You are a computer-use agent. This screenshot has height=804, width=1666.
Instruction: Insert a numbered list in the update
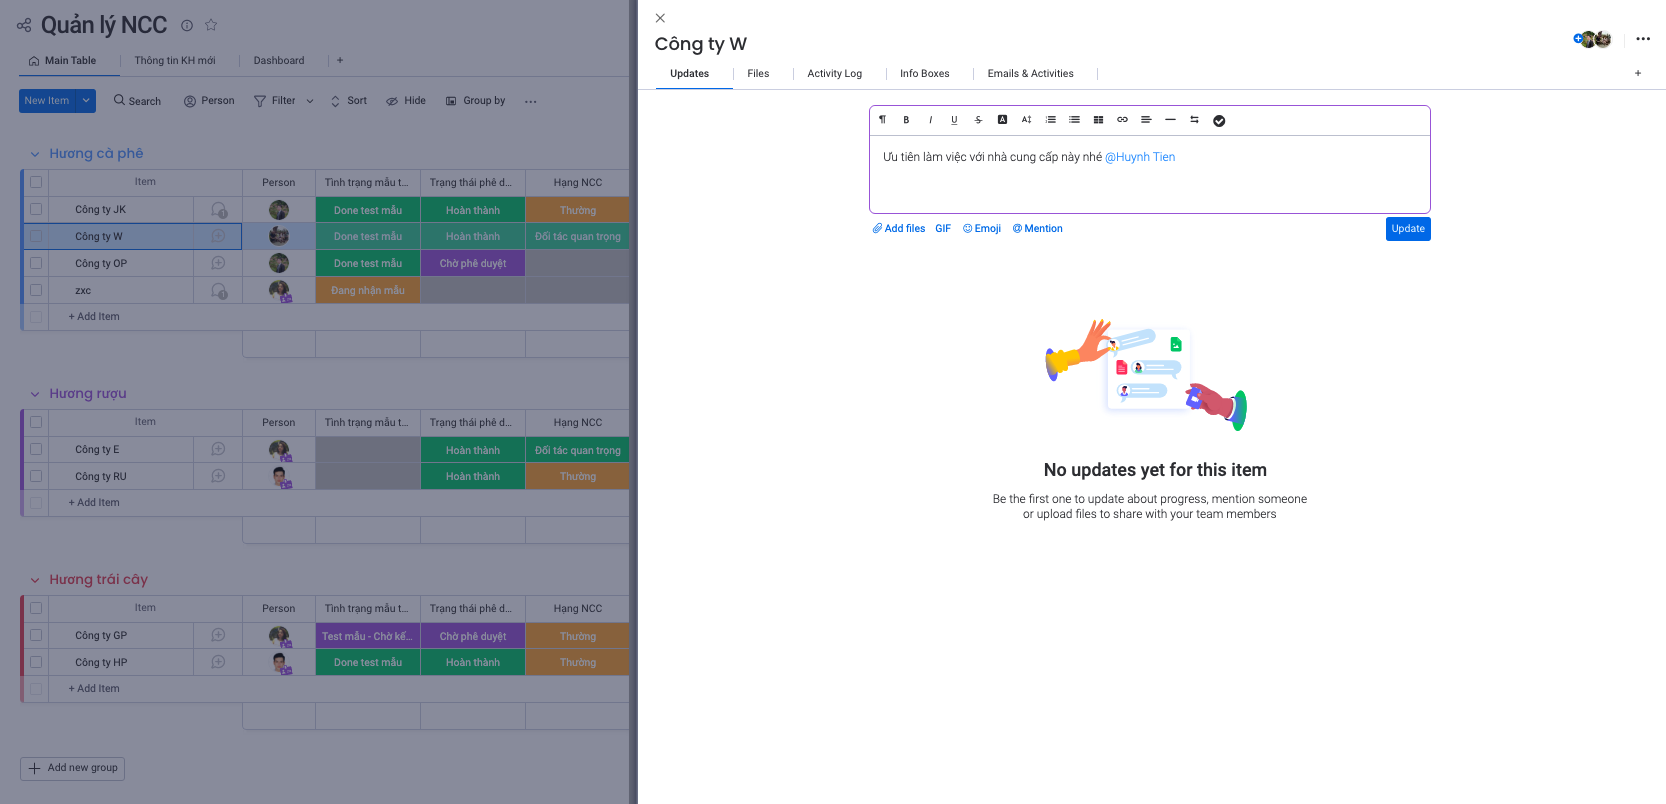[x=1050, y=120]
